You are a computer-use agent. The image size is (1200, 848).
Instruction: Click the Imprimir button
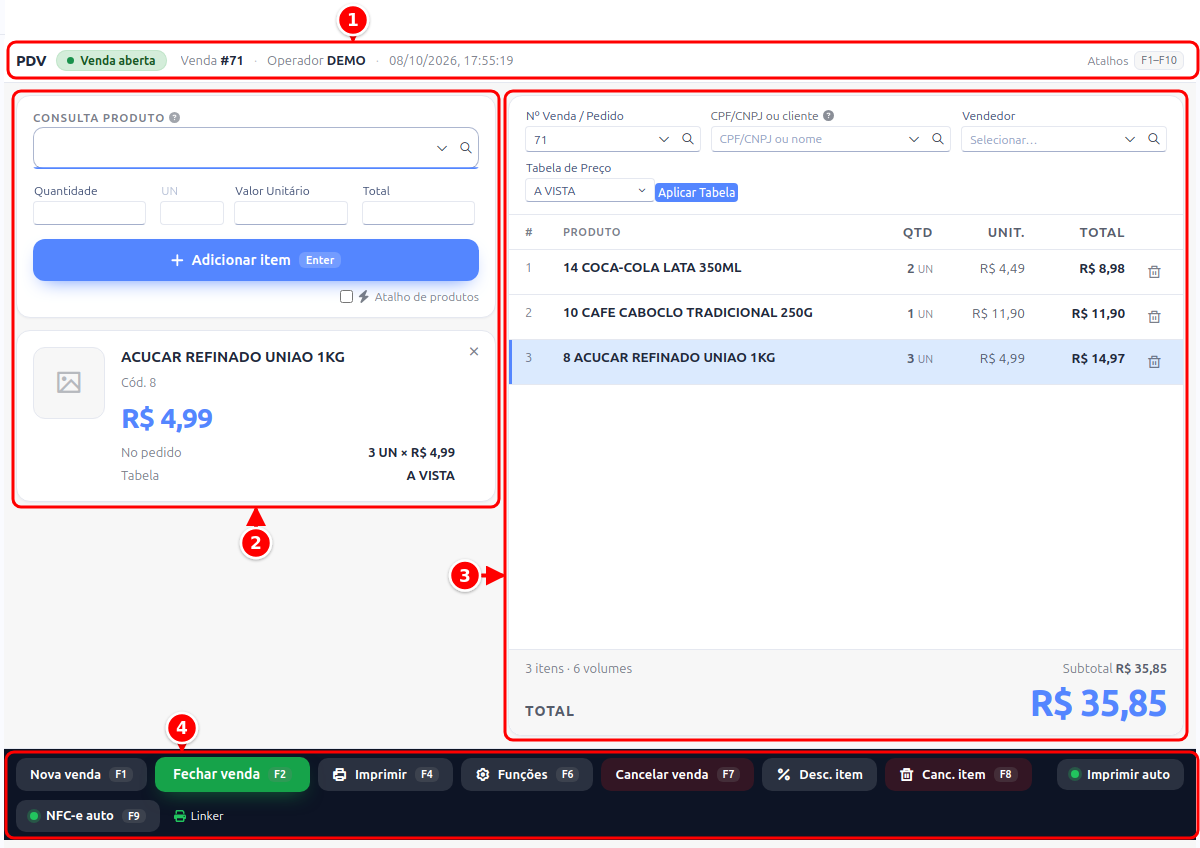(x=385, y=775)
